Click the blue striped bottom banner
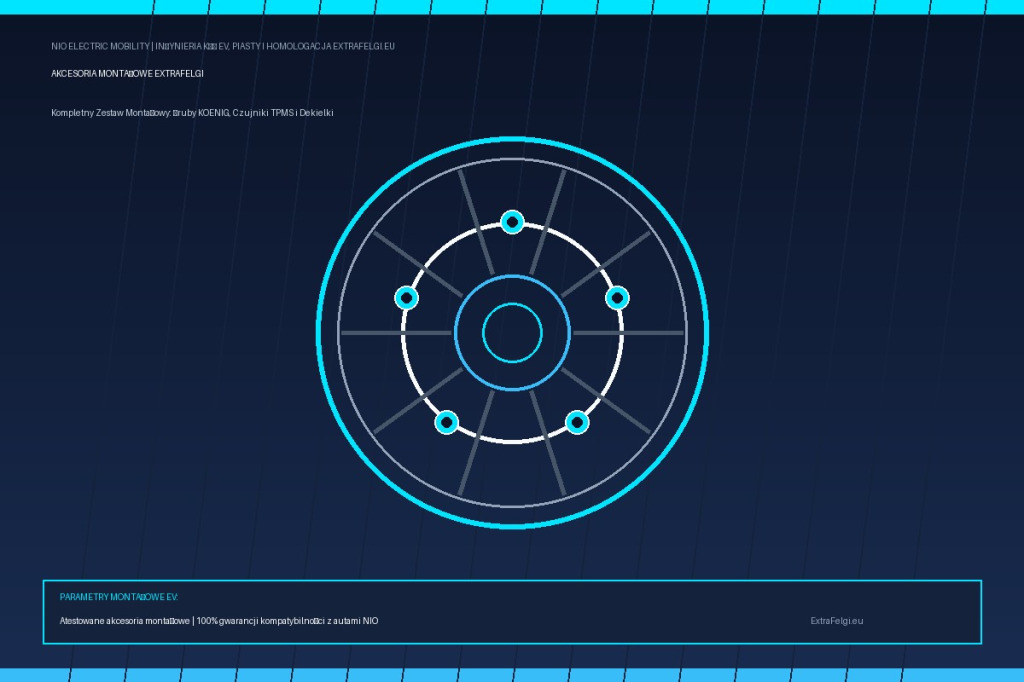This screenshot has width=1024, height=682. click(512, 675)
